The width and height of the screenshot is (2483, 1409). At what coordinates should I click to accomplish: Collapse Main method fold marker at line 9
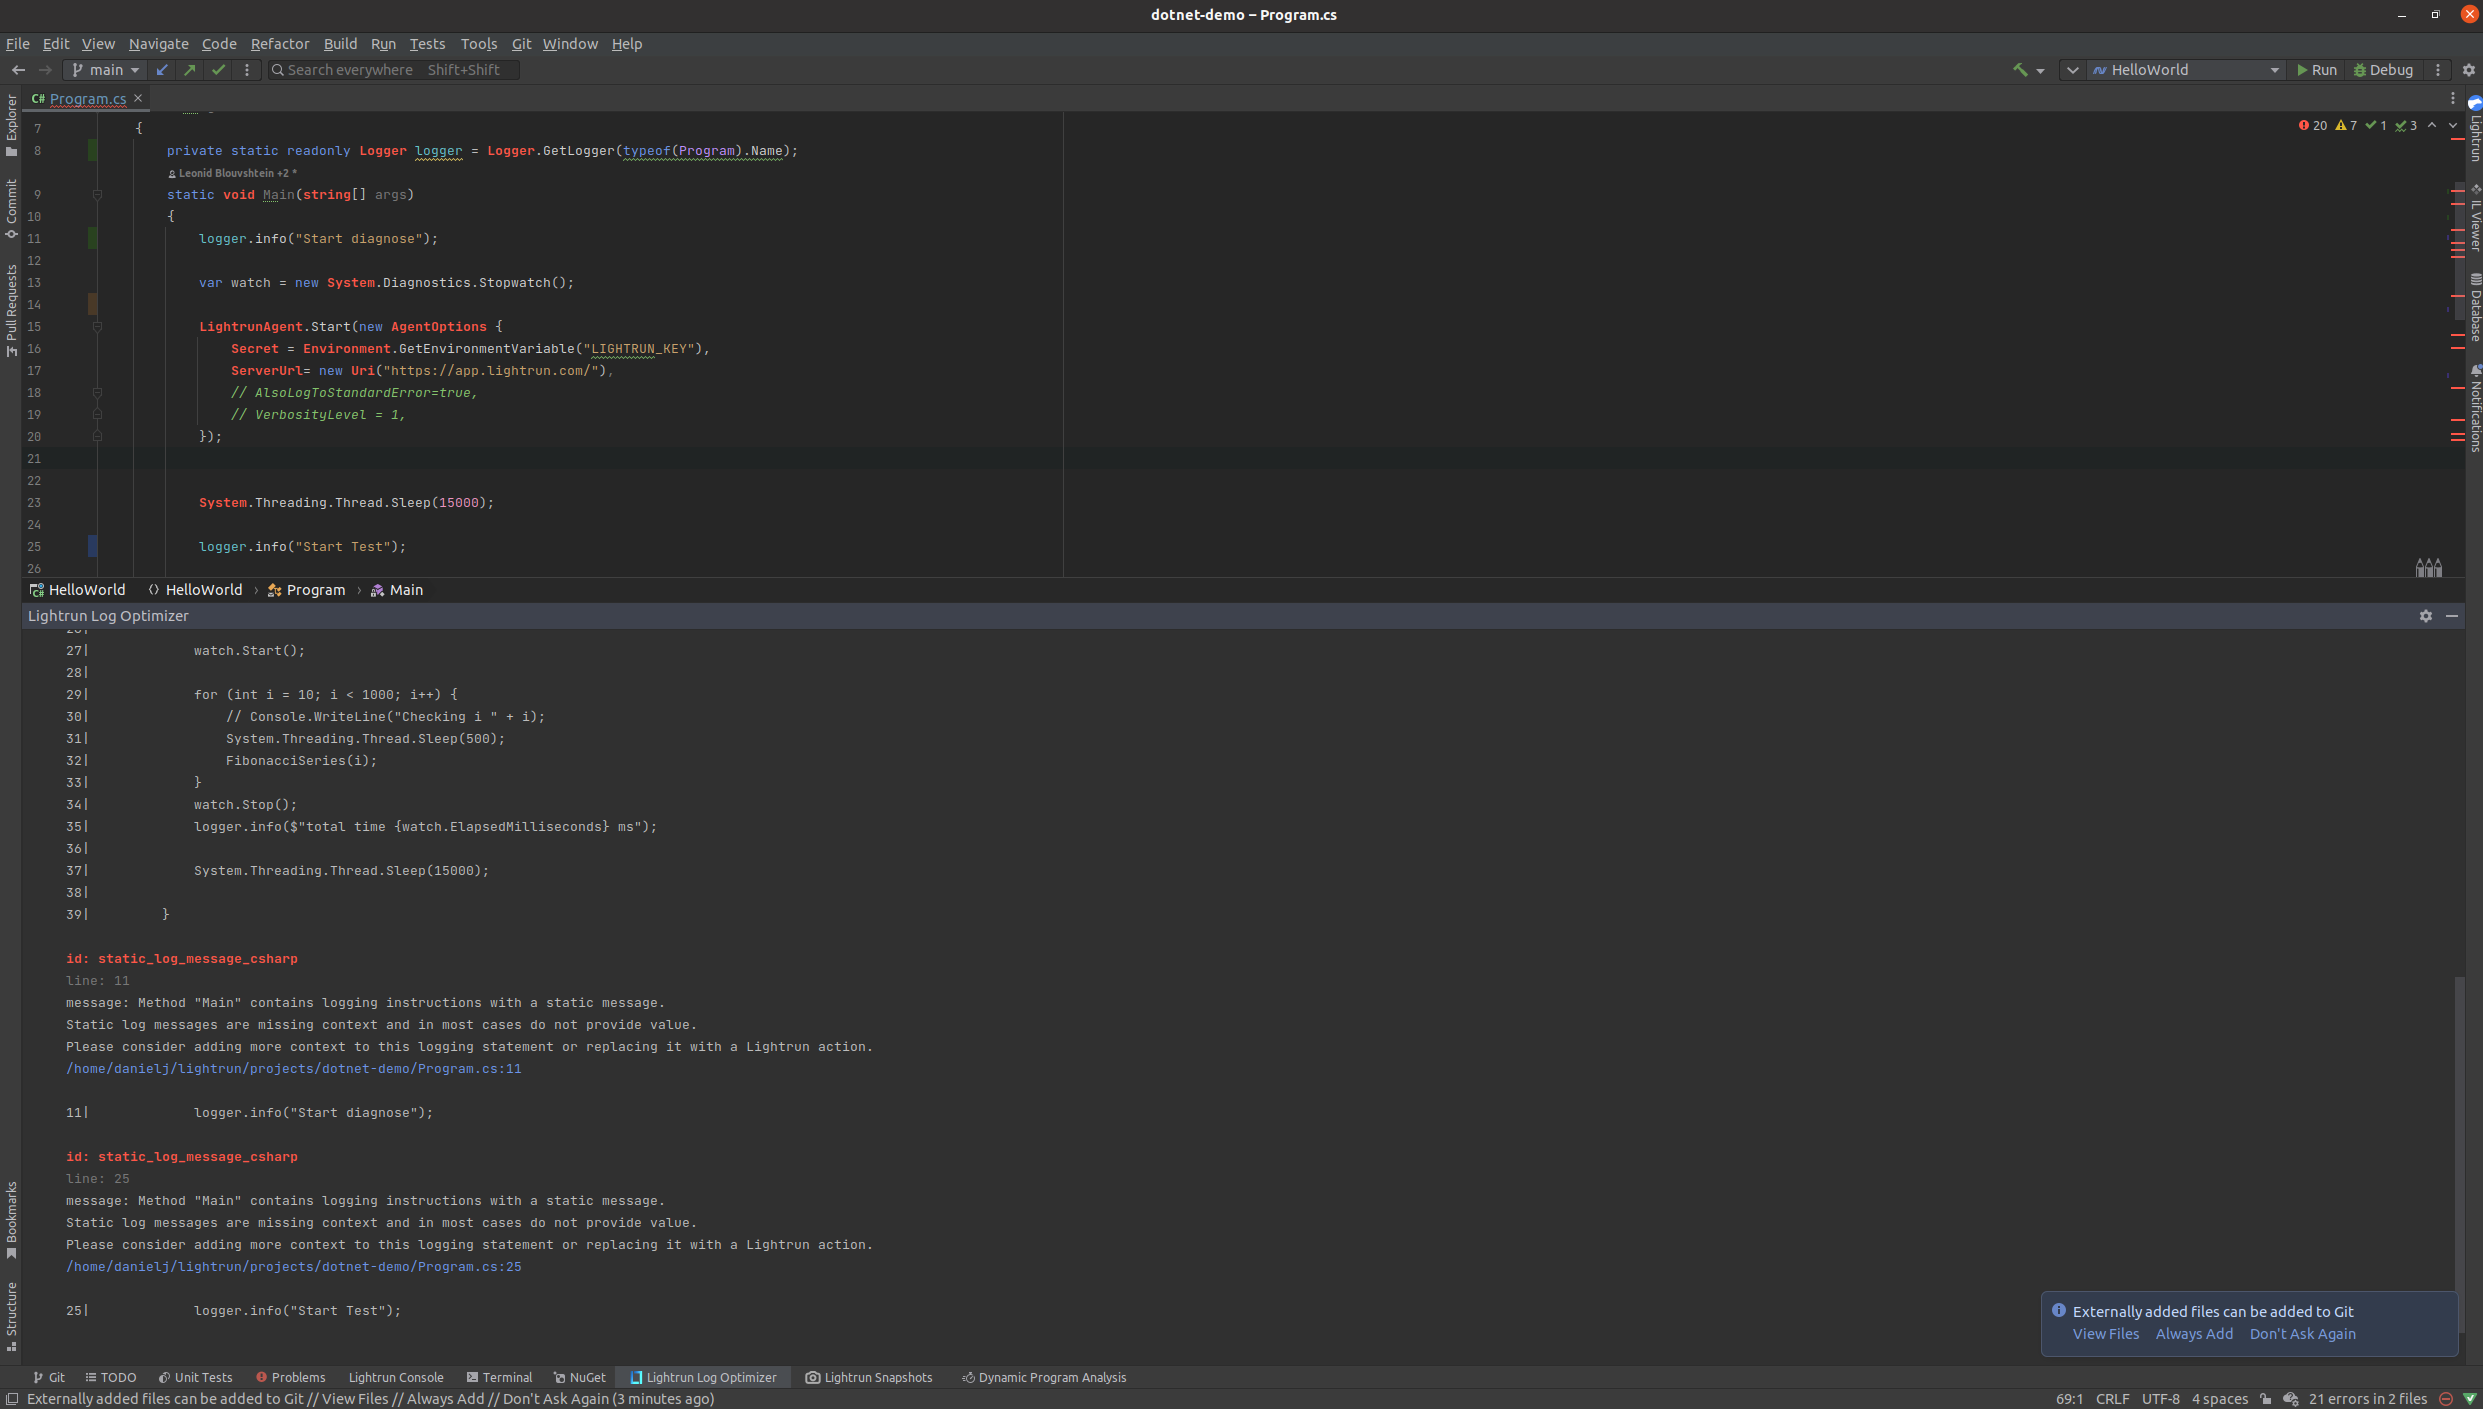[x=97, y=195]
